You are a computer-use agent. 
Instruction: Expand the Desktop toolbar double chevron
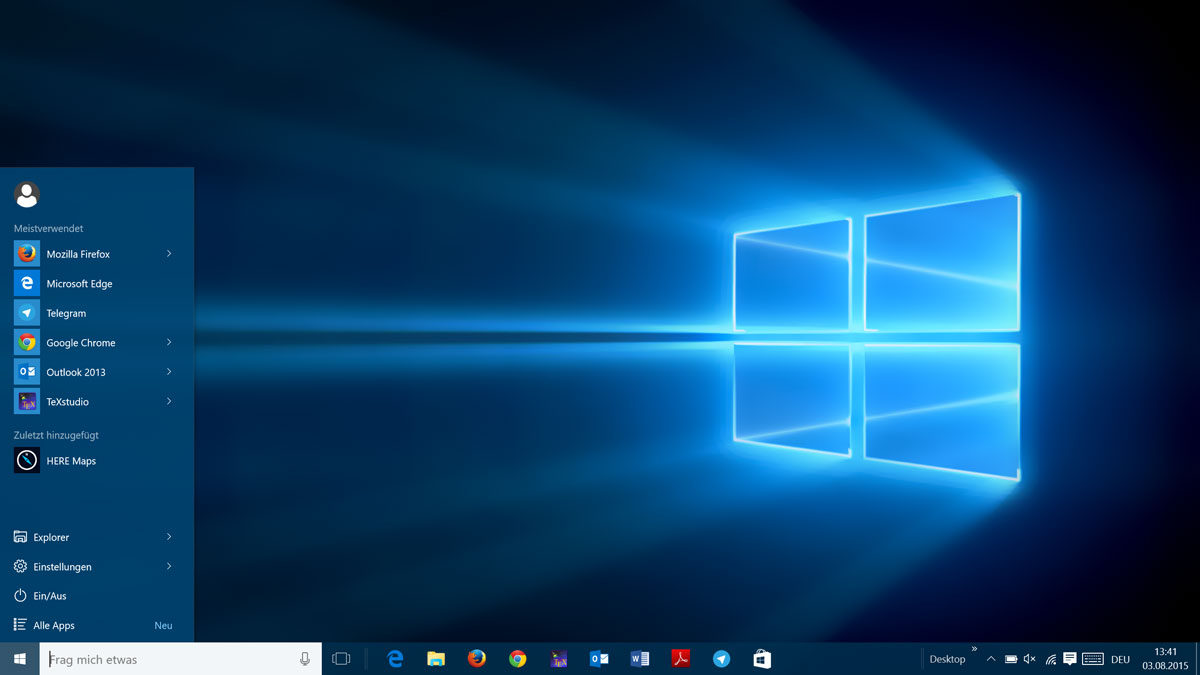tap(974, 649)
